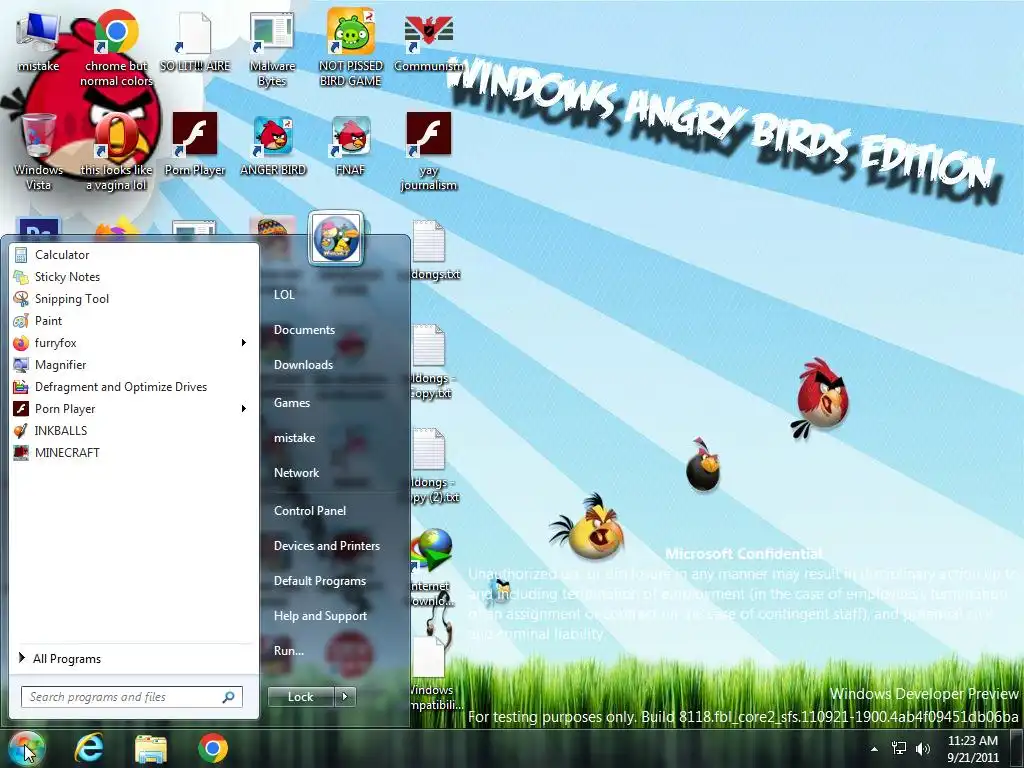Select the 'SO LIT!!! AIRE' desktop shortcut

[x=195, y=40]
